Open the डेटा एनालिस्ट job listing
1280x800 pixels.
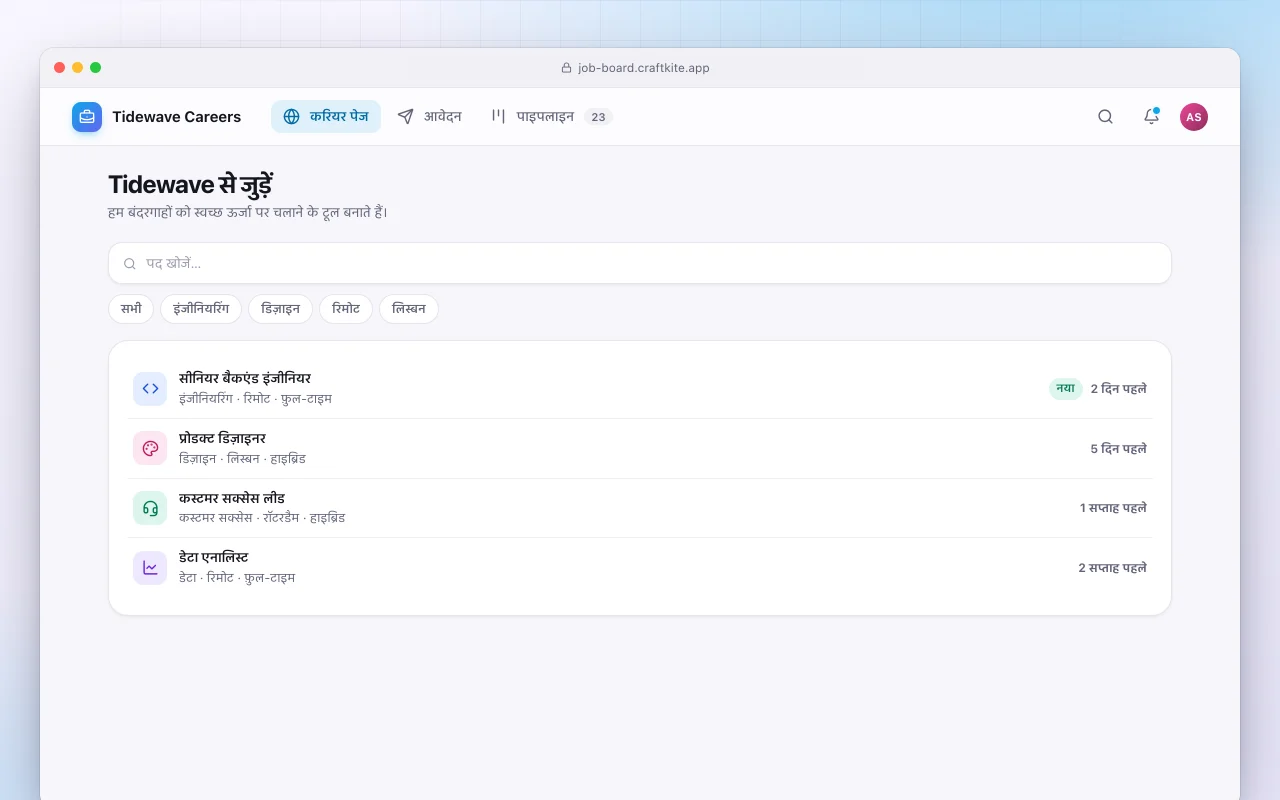click(640, 568)
